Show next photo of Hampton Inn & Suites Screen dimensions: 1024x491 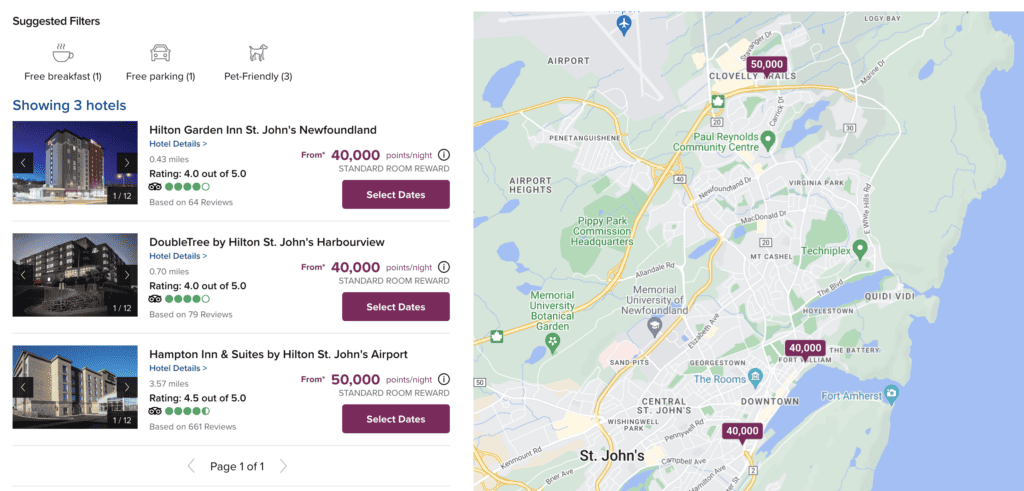(x=127, y=387)
